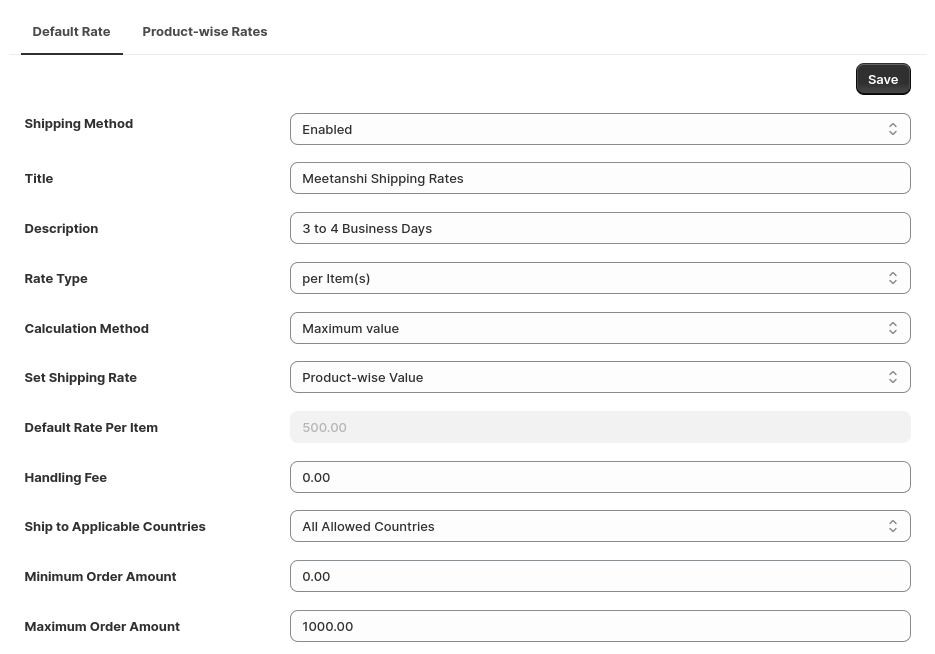Click the disabled Default Rate Per Item field

tap(600, 427)
